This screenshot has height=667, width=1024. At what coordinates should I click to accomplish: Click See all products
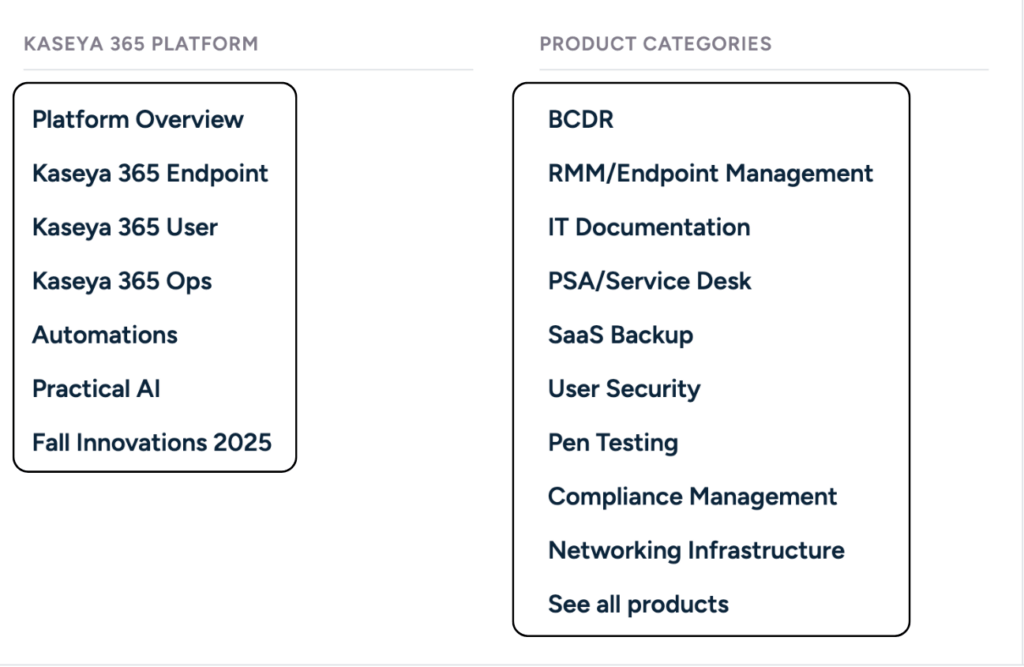[638, 605]
